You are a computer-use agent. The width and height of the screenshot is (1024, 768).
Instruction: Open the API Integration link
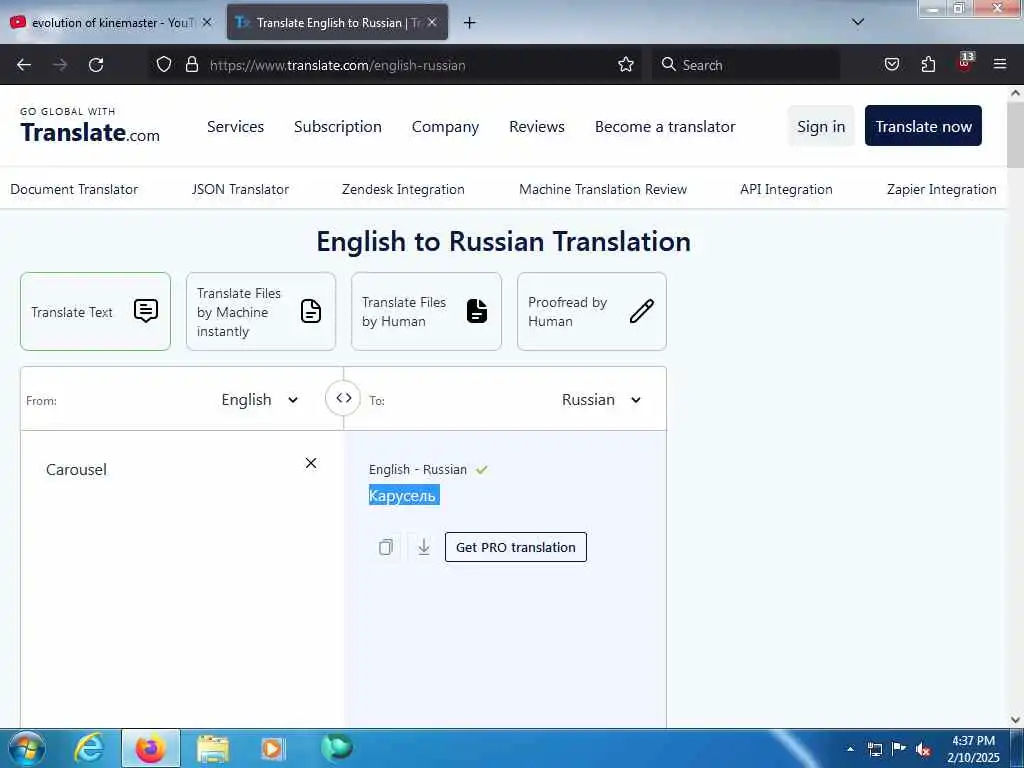pos(786,189)
